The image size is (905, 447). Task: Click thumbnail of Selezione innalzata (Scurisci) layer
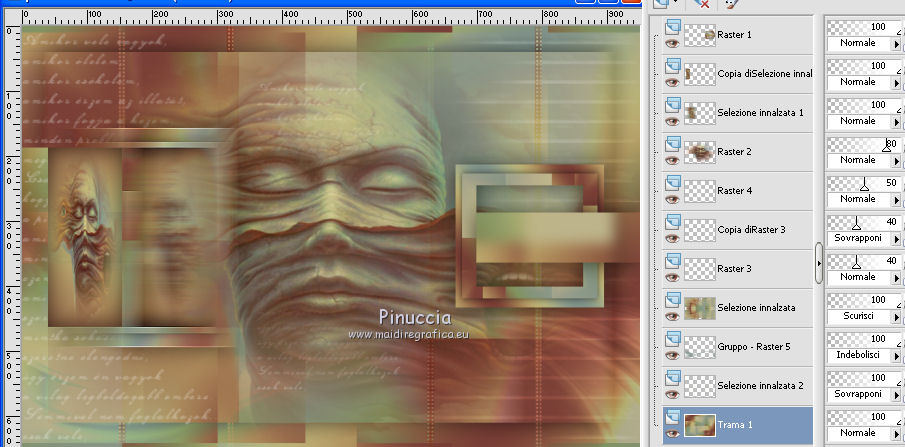click(x=700, y=308)
